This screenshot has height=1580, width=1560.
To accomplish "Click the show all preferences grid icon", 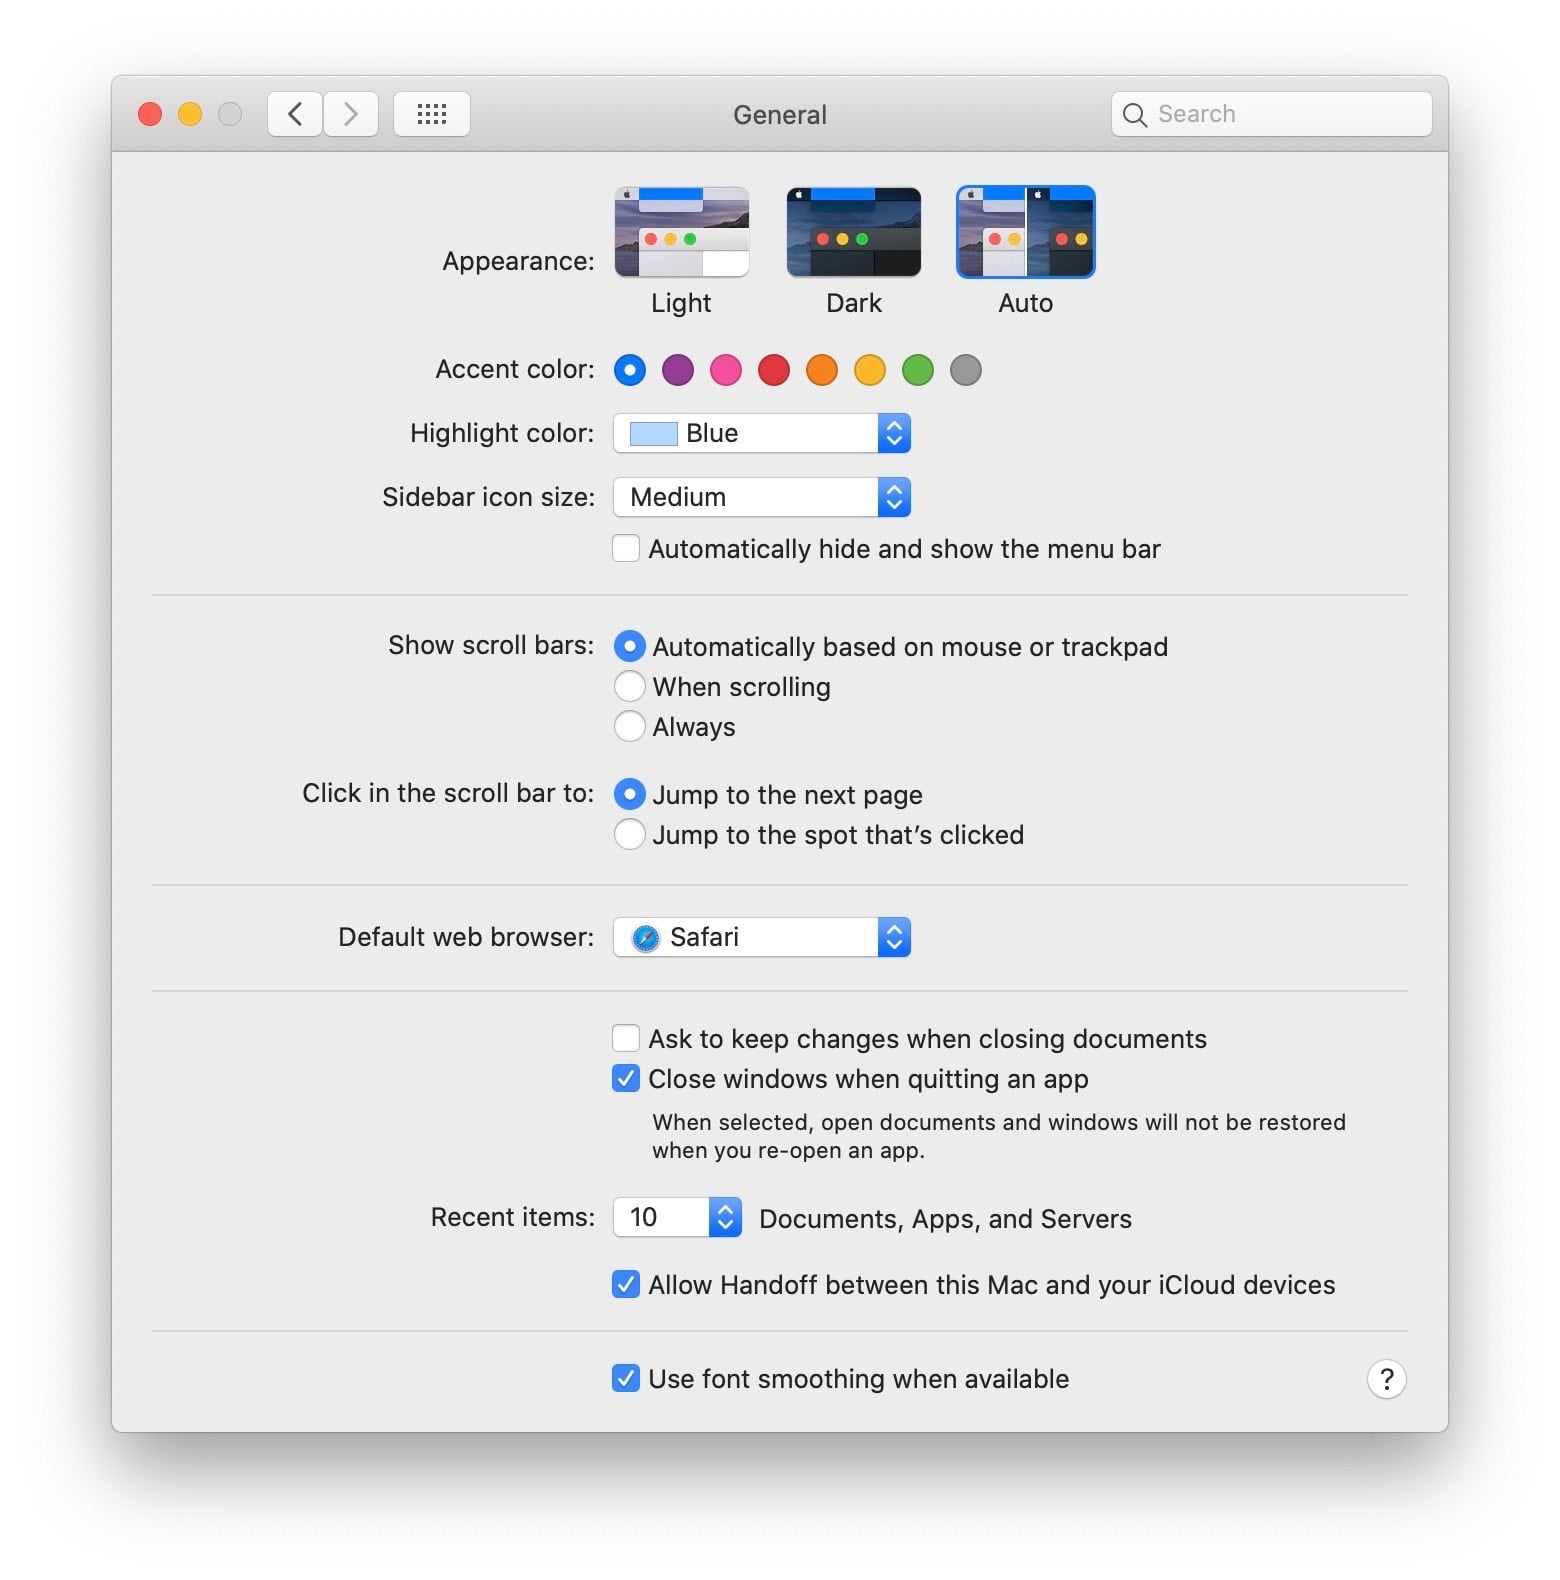I will 431,113.
